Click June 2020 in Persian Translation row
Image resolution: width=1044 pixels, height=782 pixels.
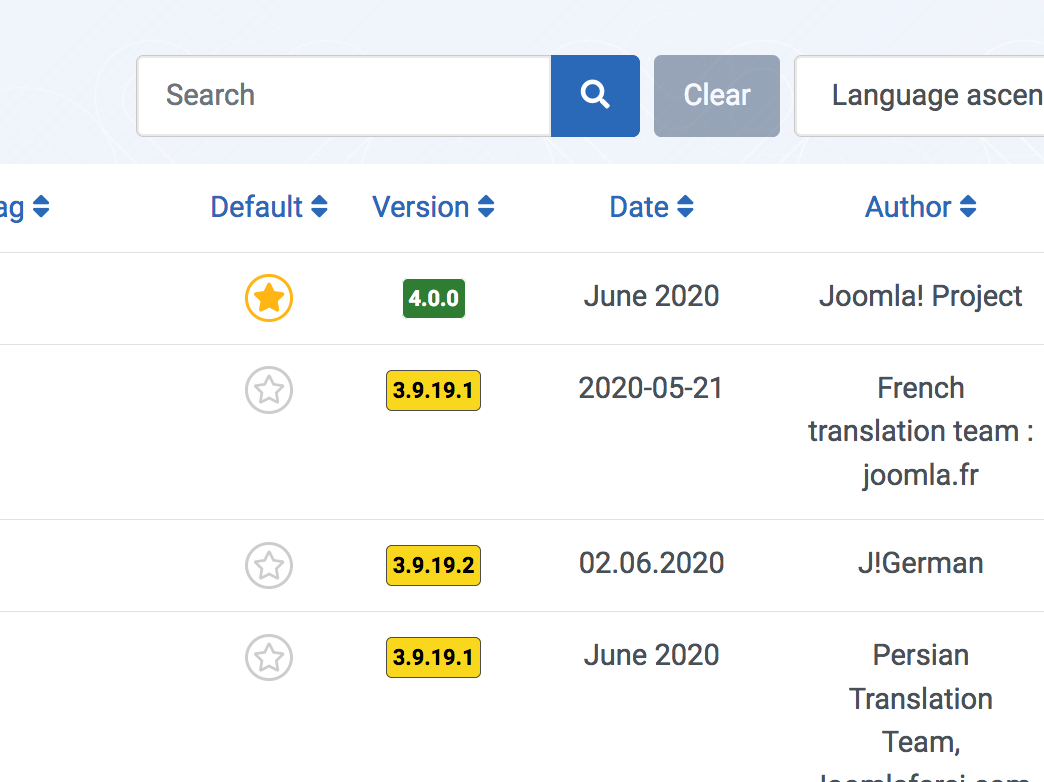(x=651, y=655)
